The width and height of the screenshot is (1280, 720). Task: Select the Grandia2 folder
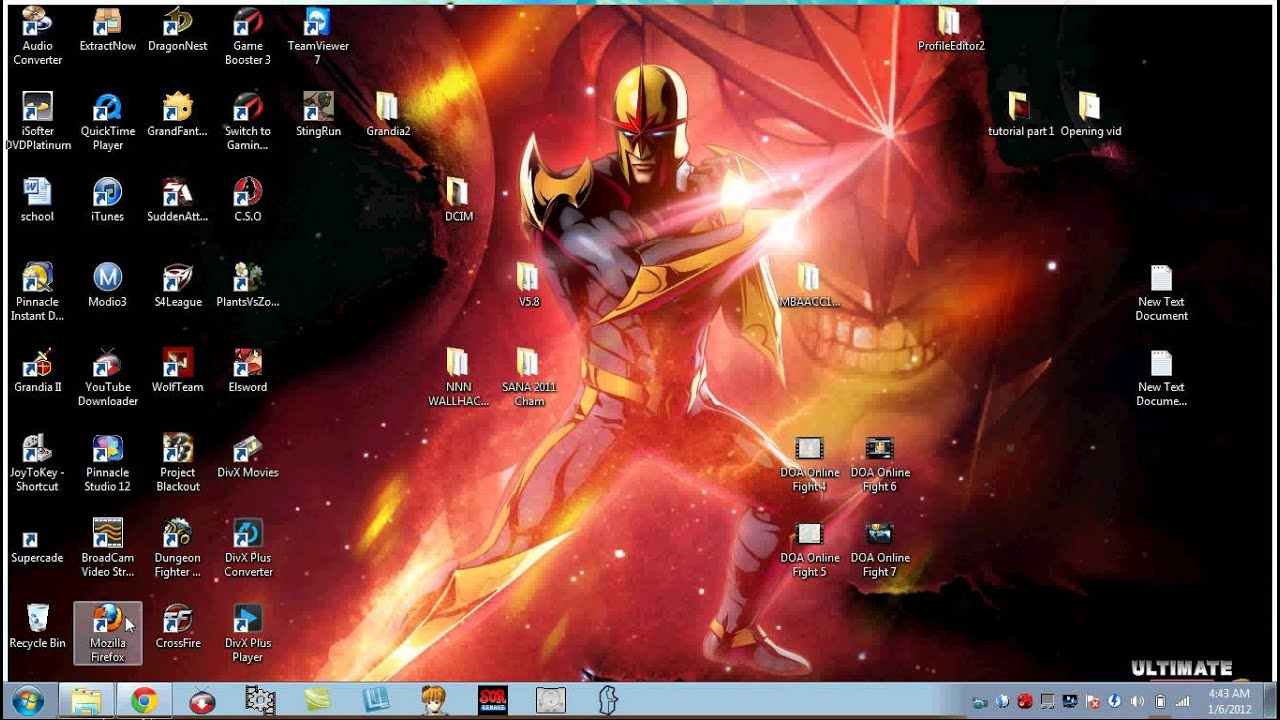(x=388, y=114)
